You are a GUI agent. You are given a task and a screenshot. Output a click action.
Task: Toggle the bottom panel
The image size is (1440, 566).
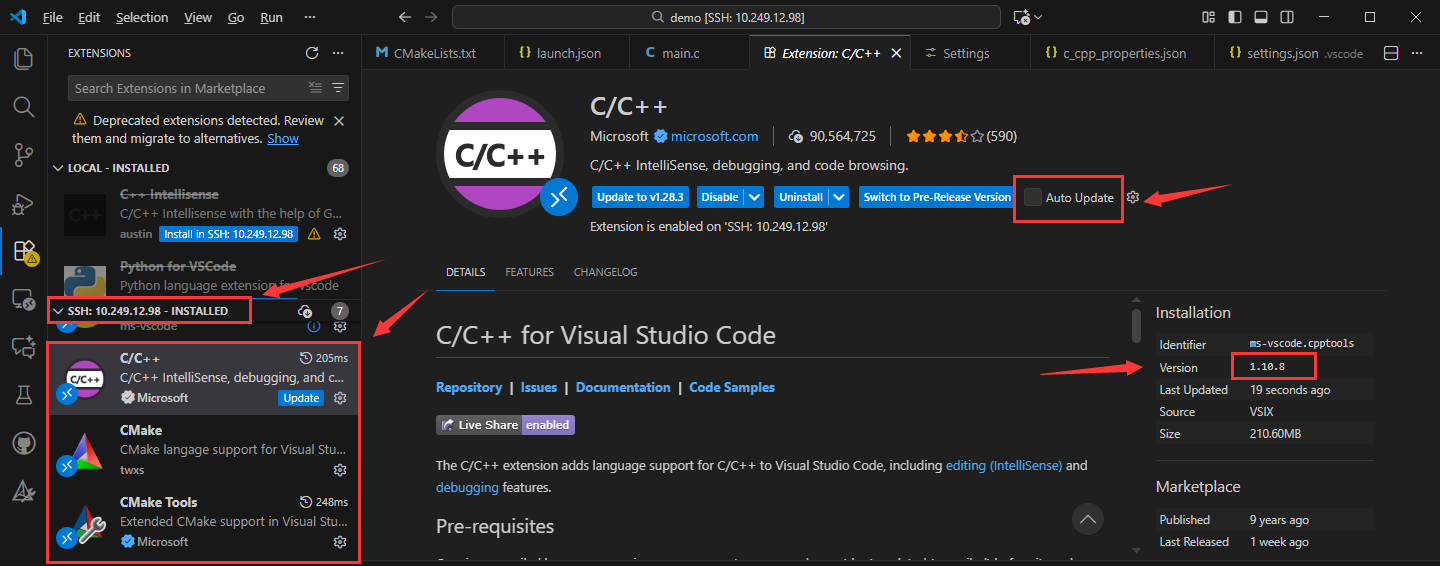coord(1261,17)
